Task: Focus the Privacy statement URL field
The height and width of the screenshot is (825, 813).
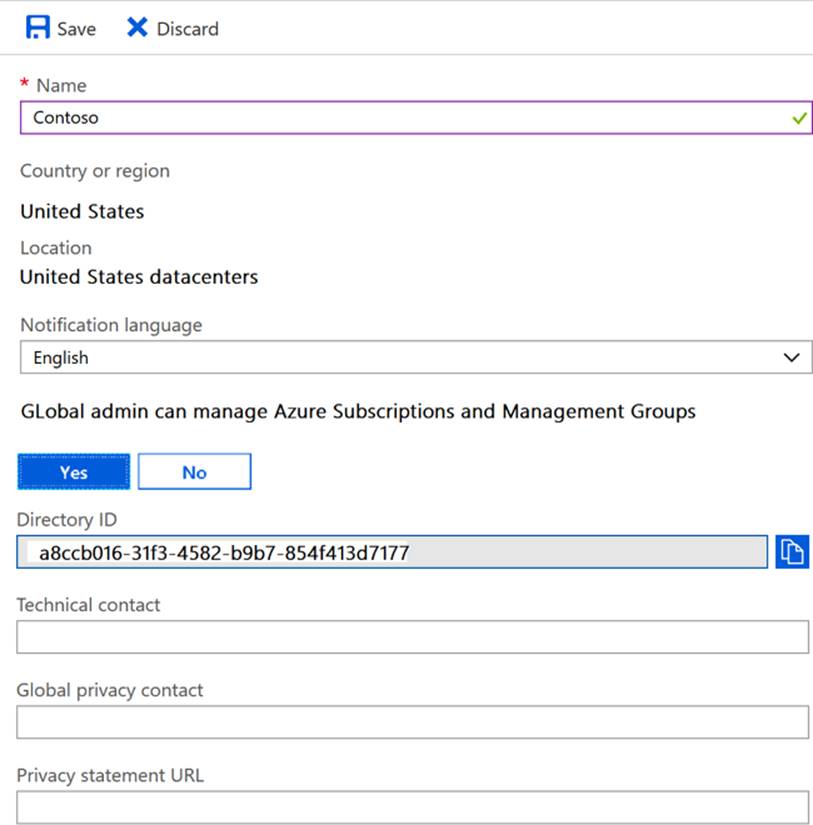Action: pyautogui.click(x=412, y=806)
